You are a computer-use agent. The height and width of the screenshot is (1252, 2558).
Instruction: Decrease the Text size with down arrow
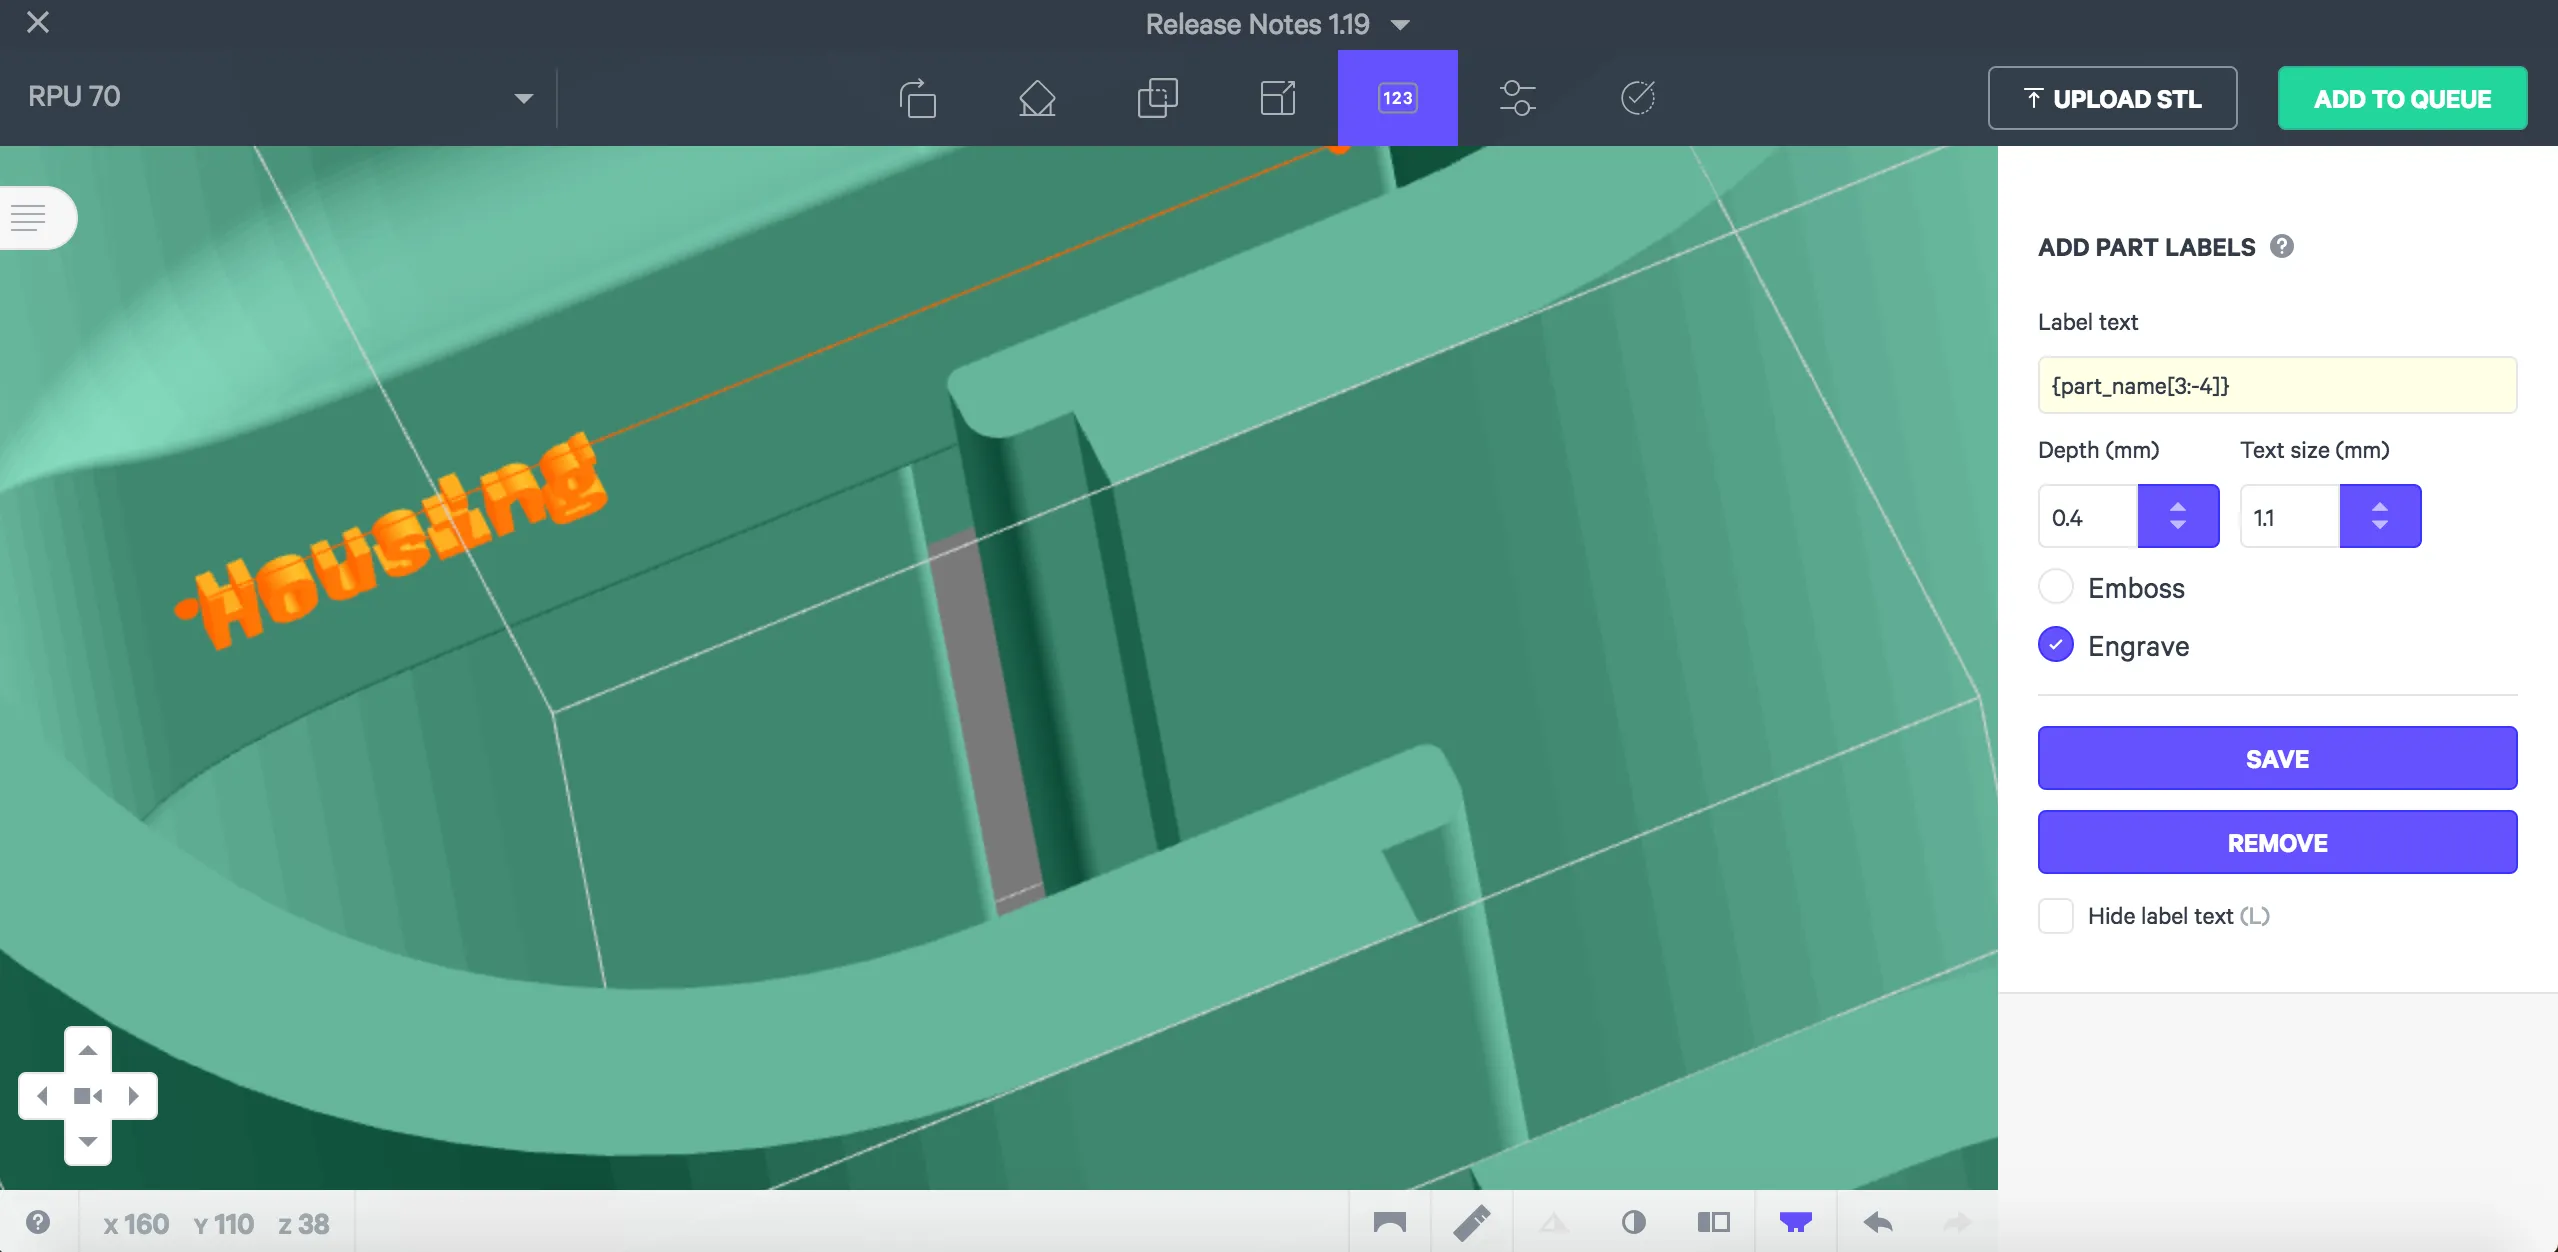tap(2379, 526)
